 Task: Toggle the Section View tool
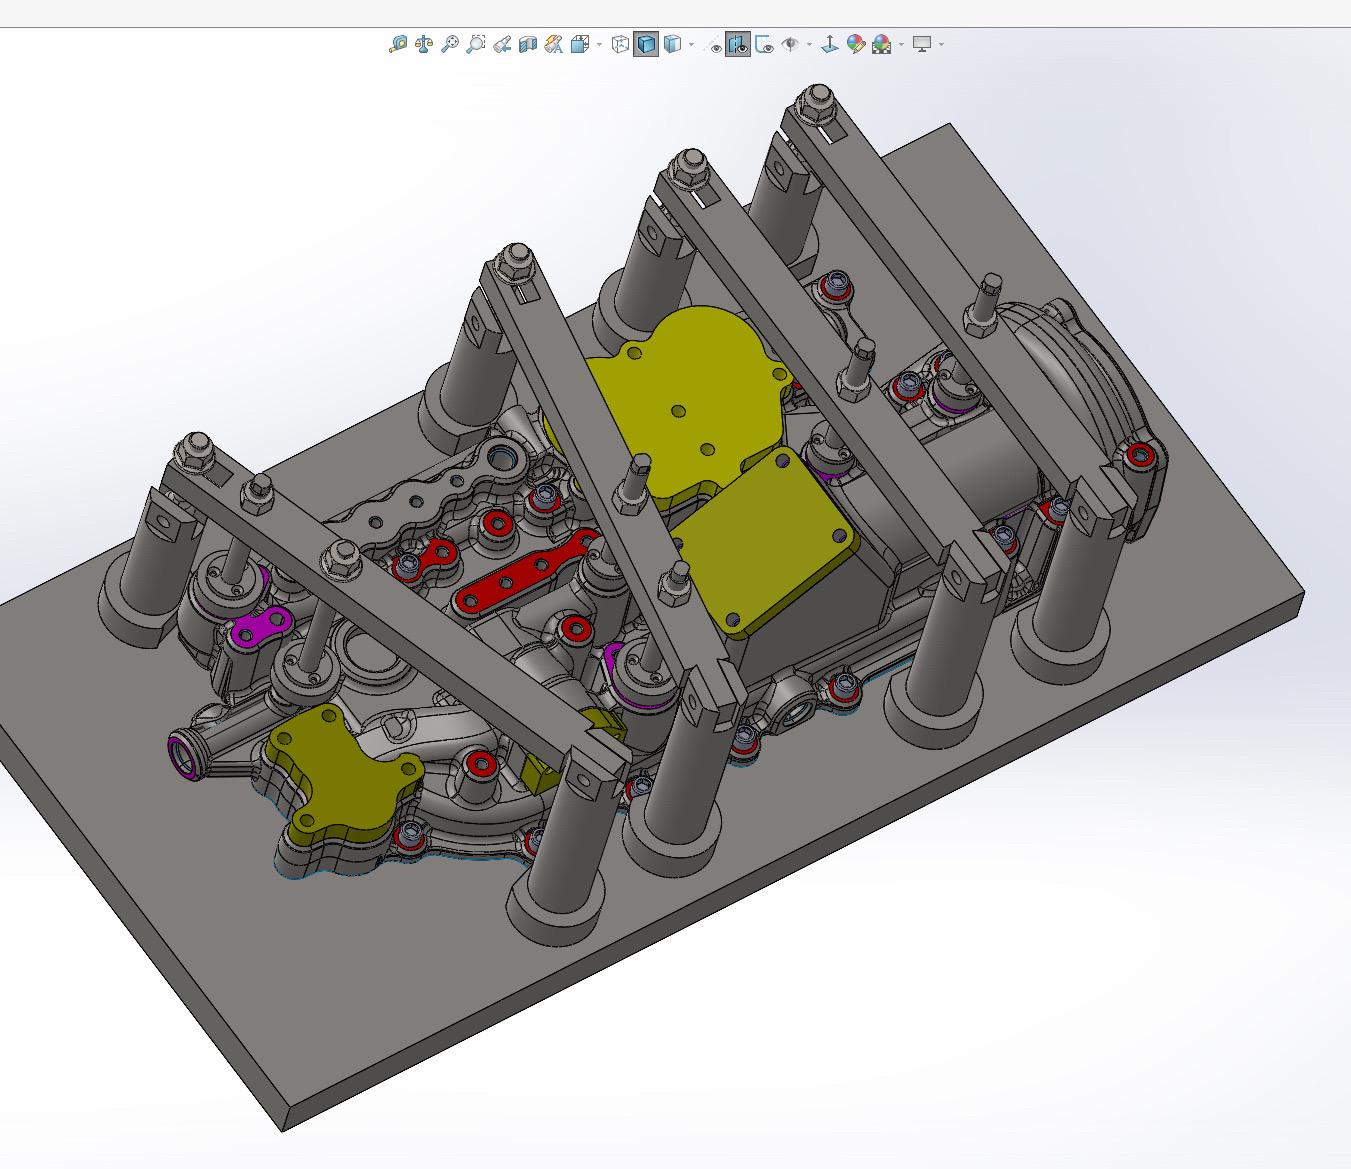(528, 44)
